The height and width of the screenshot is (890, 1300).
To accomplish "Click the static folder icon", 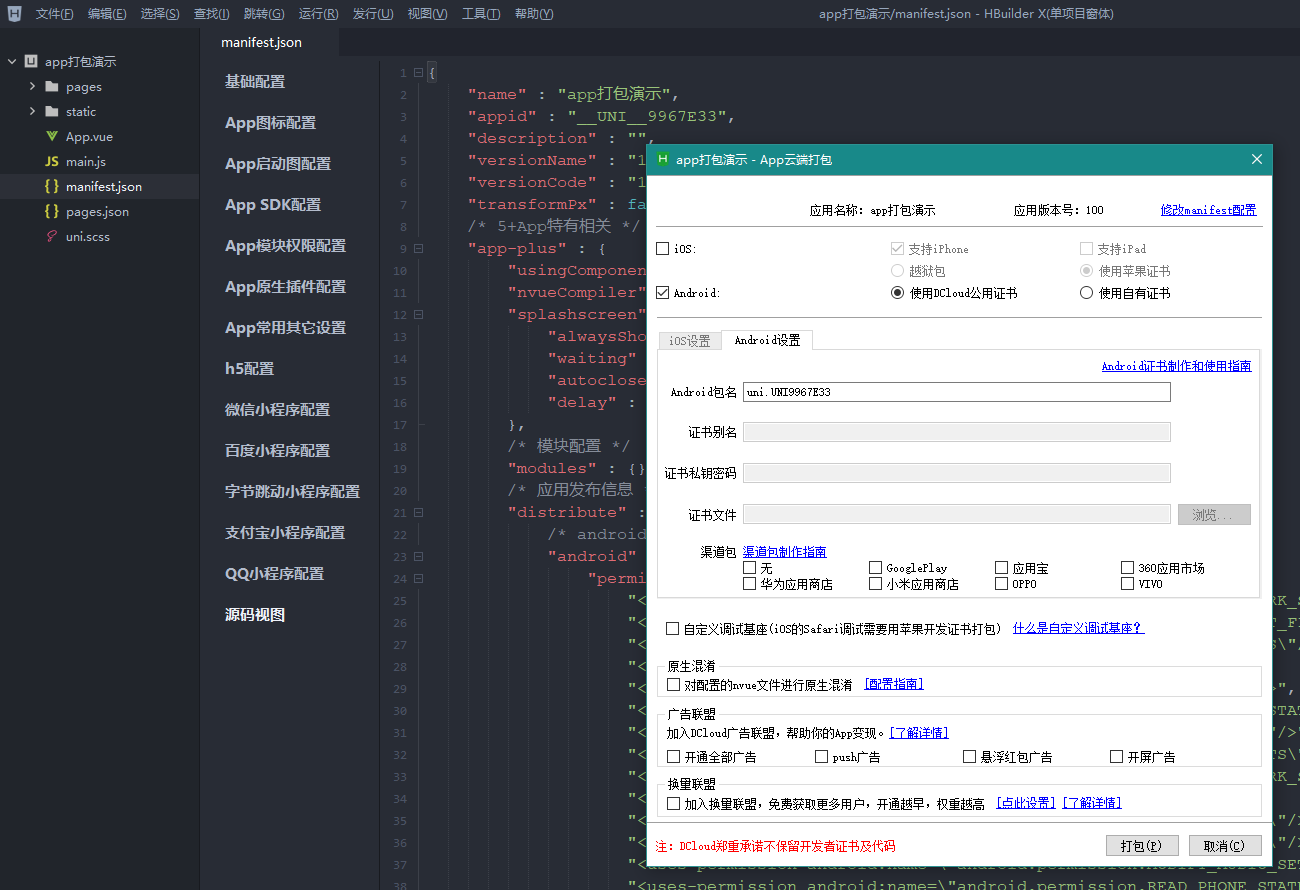I will [52, 112].
